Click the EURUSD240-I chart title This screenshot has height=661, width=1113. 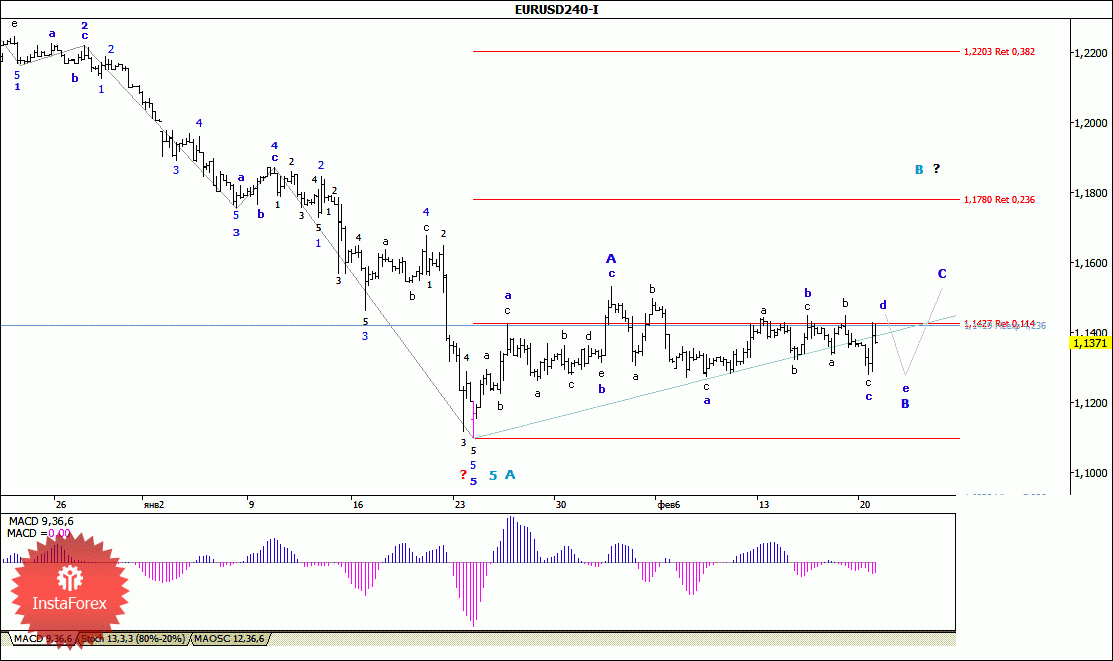pos(556,9)
